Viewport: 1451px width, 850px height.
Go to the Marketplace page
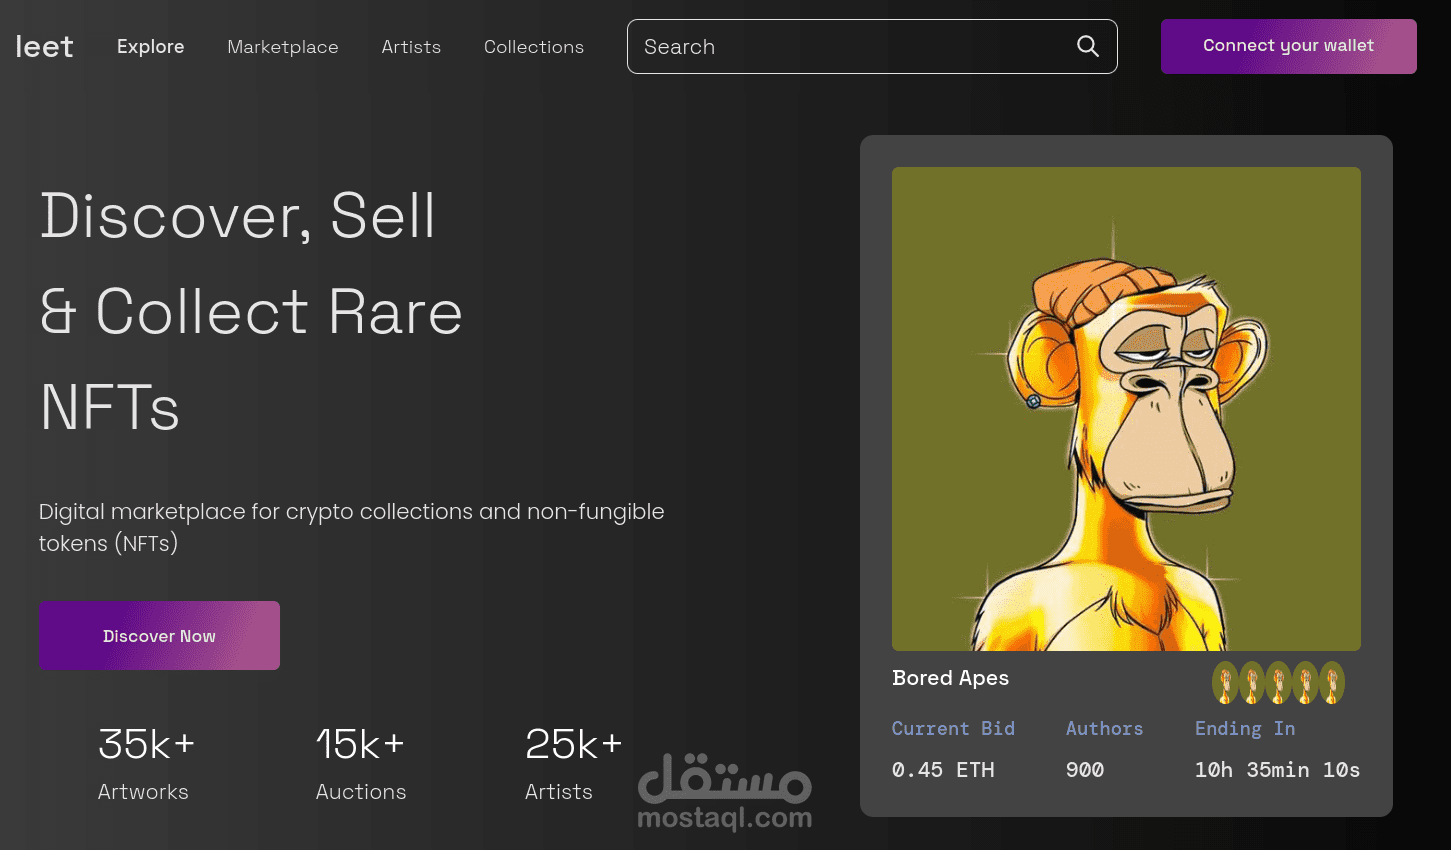coord(283,47)
